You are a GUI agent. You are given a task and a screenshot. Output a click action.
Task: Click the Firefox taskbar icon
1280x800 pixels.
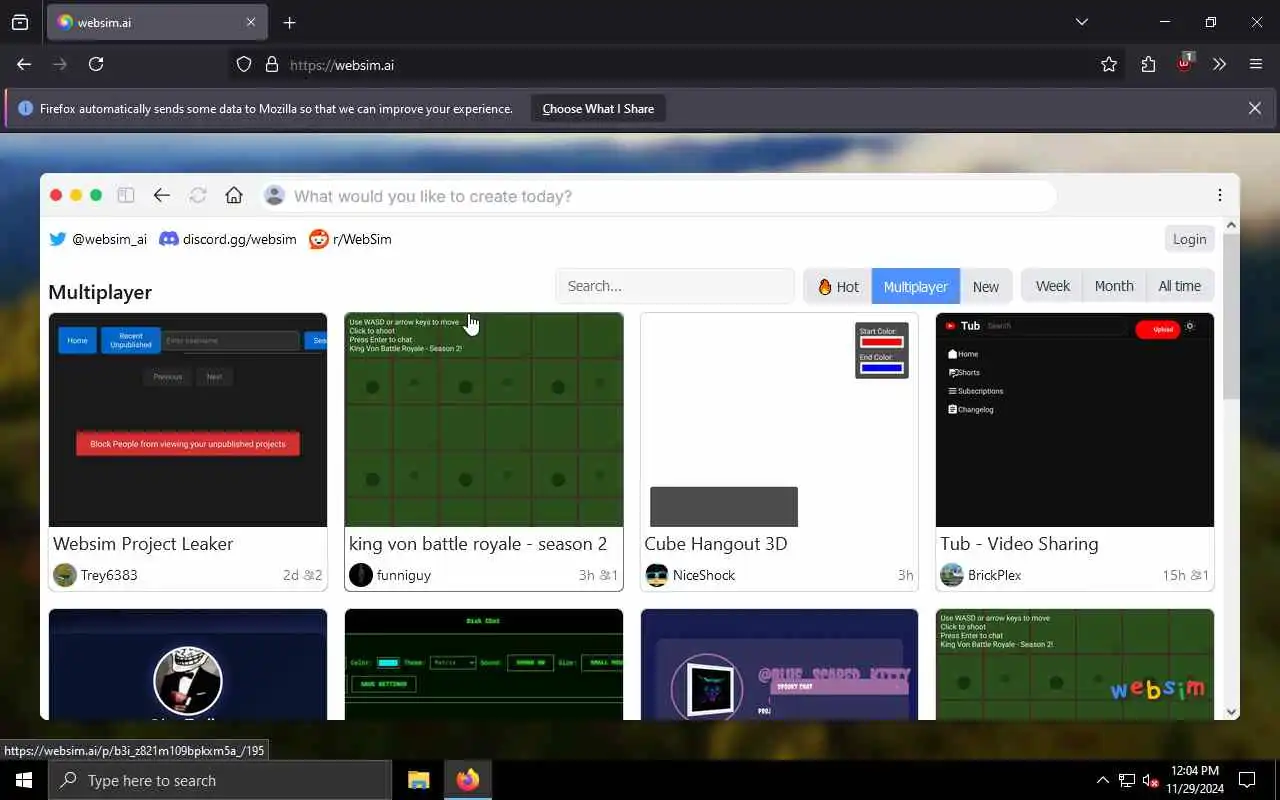tap(467, 780)
